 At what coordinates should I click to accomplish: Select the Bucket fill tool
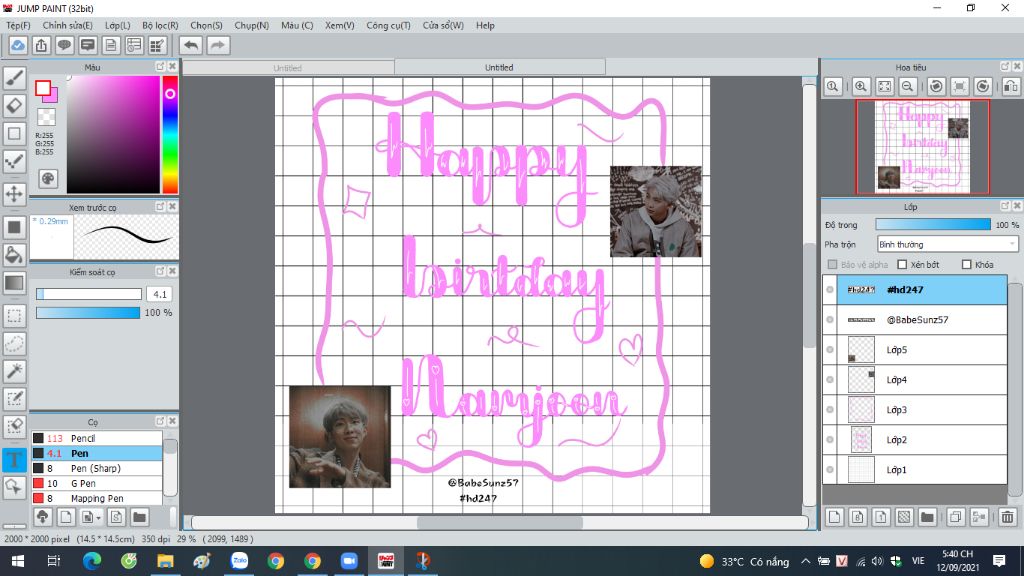tap(14, 255)
